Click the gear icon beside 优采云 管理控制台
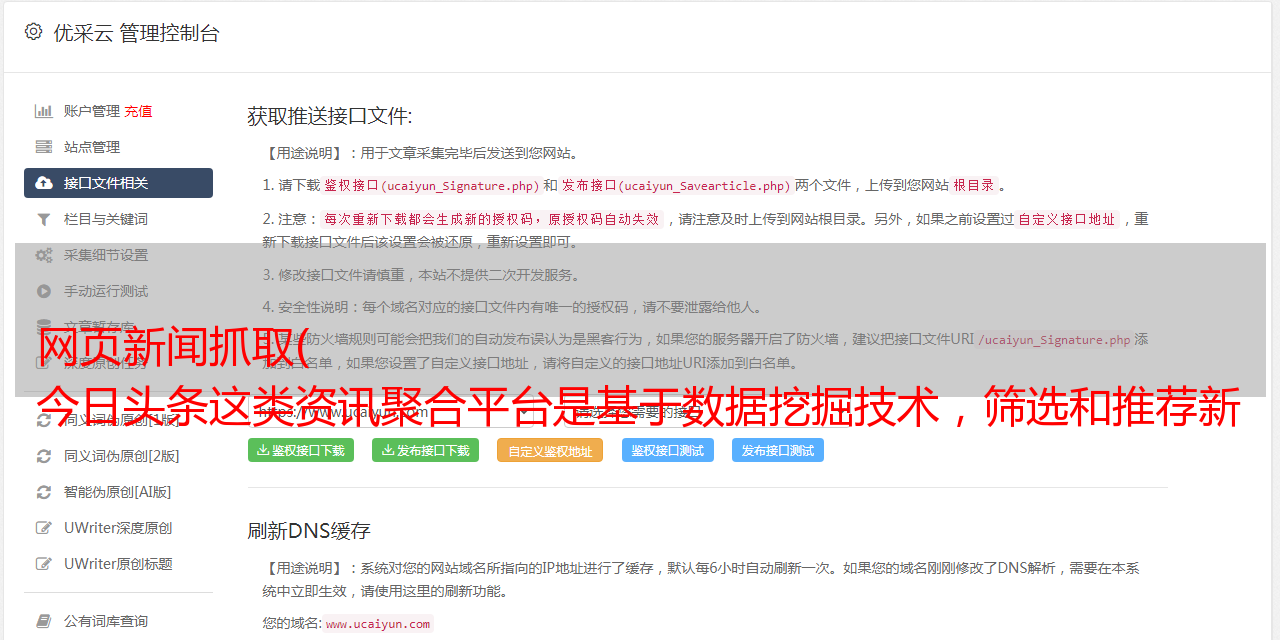Viewport: 1280px width, 640px height. pos(33,32)
